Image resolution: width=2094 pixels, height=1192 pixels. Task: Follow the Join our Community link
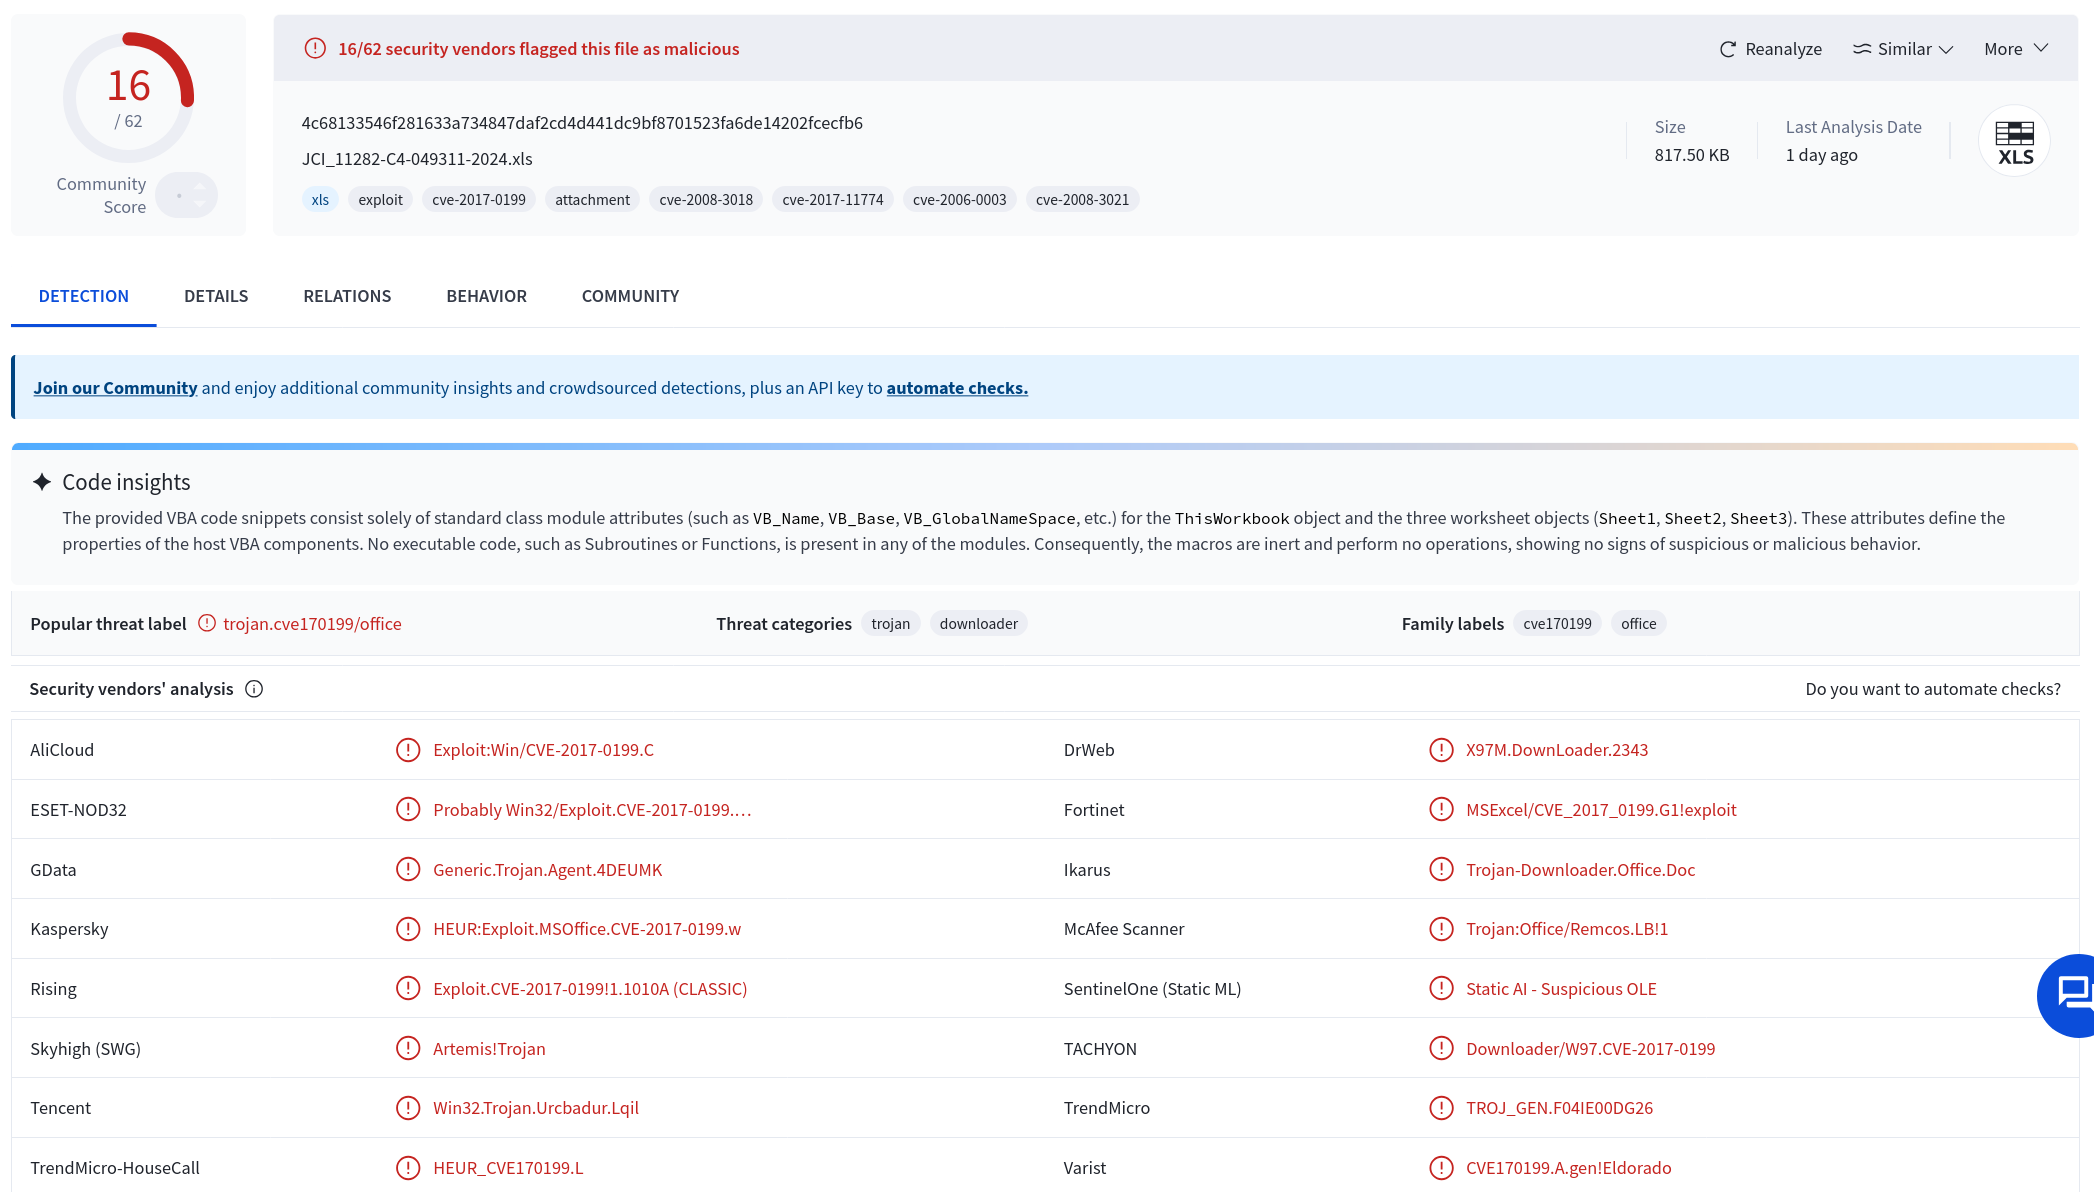pos(115,388)
